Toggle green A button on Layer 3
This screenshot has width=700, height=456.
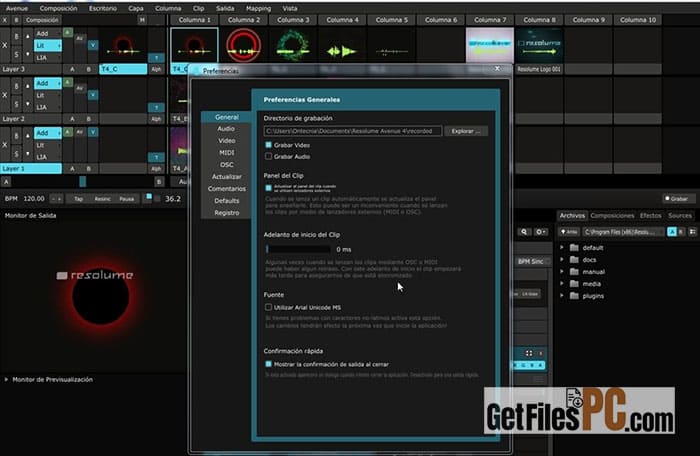(x=68, y=33)
